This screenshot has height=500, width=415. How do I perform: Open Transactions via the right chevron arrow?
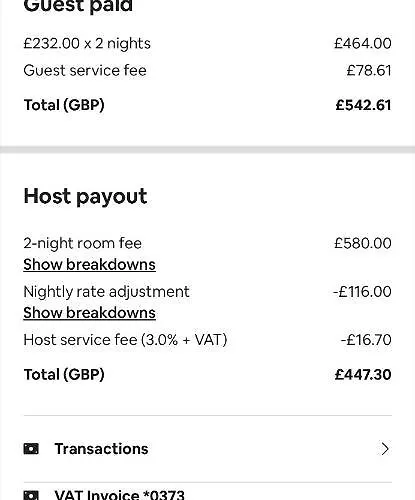coord(385,449)
